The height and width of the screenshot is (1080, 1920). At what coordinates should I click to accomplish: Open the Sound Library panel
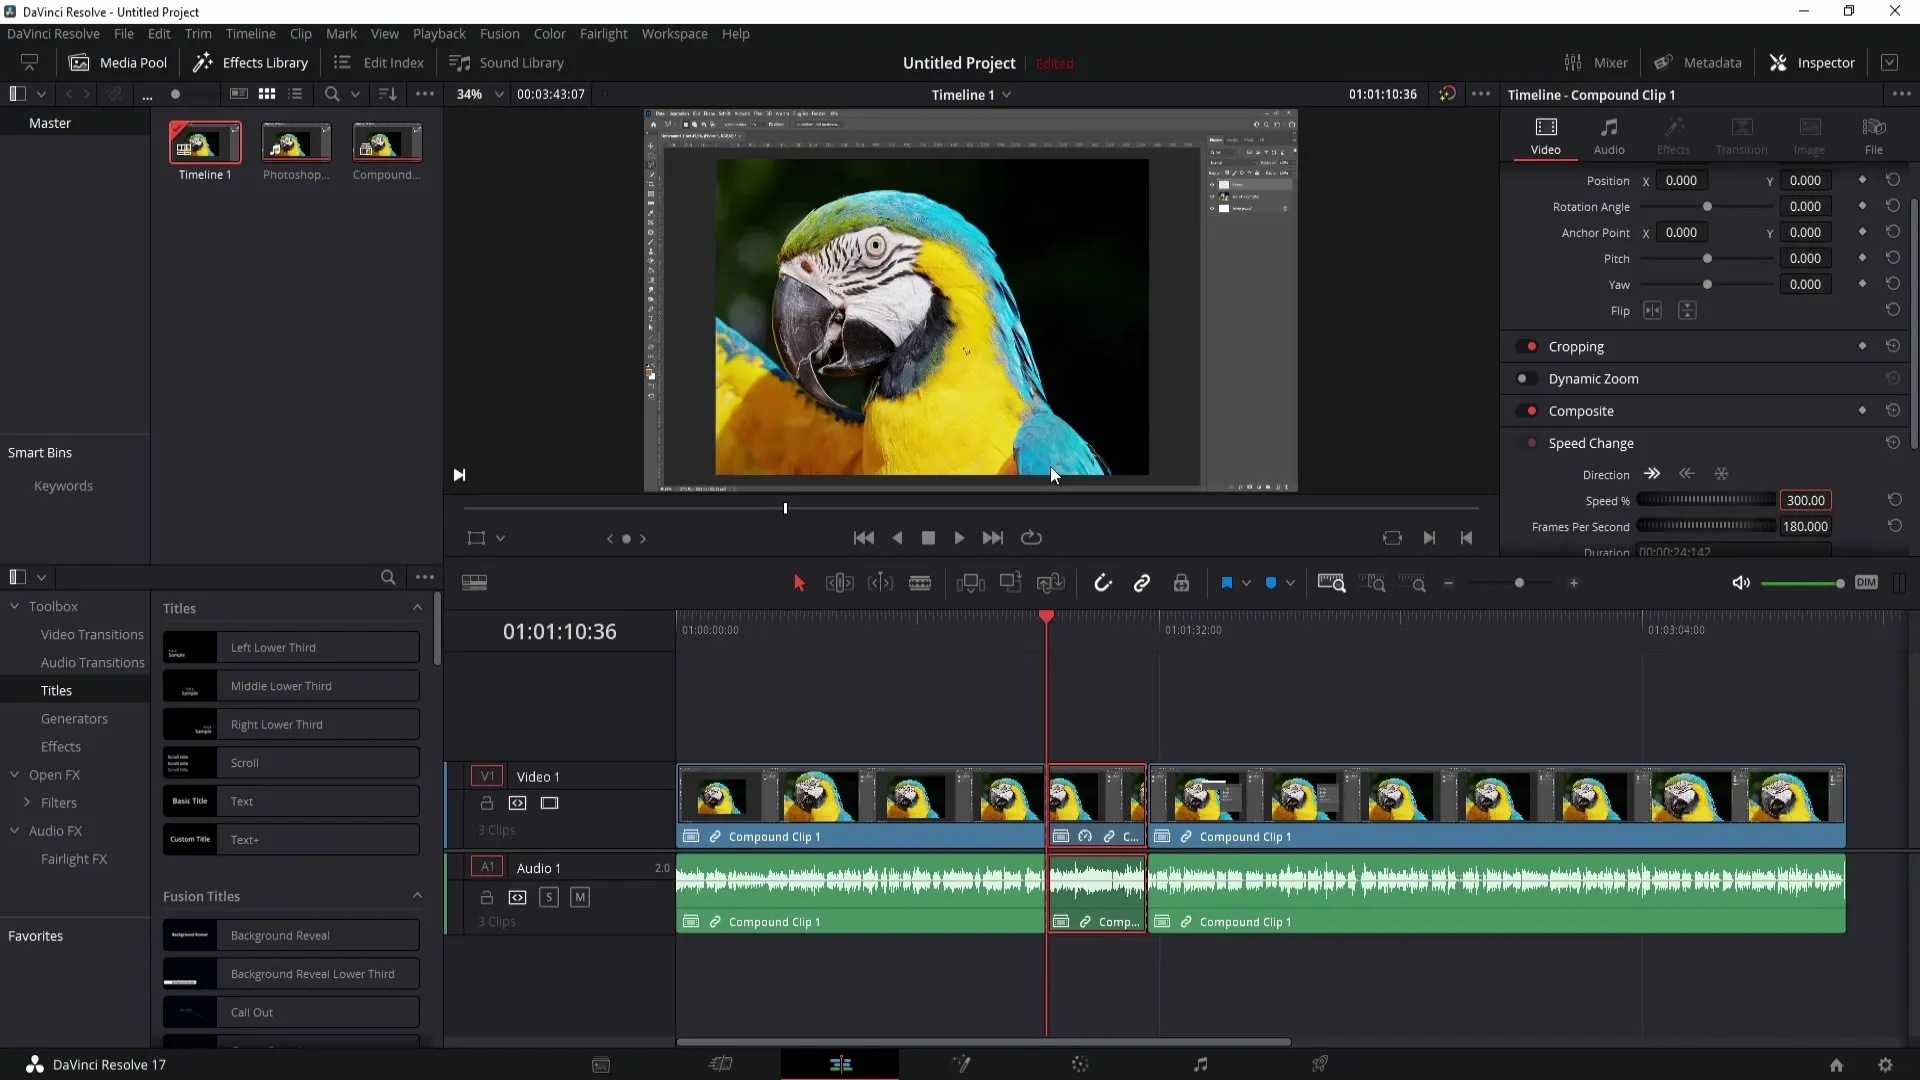point(507,62)
